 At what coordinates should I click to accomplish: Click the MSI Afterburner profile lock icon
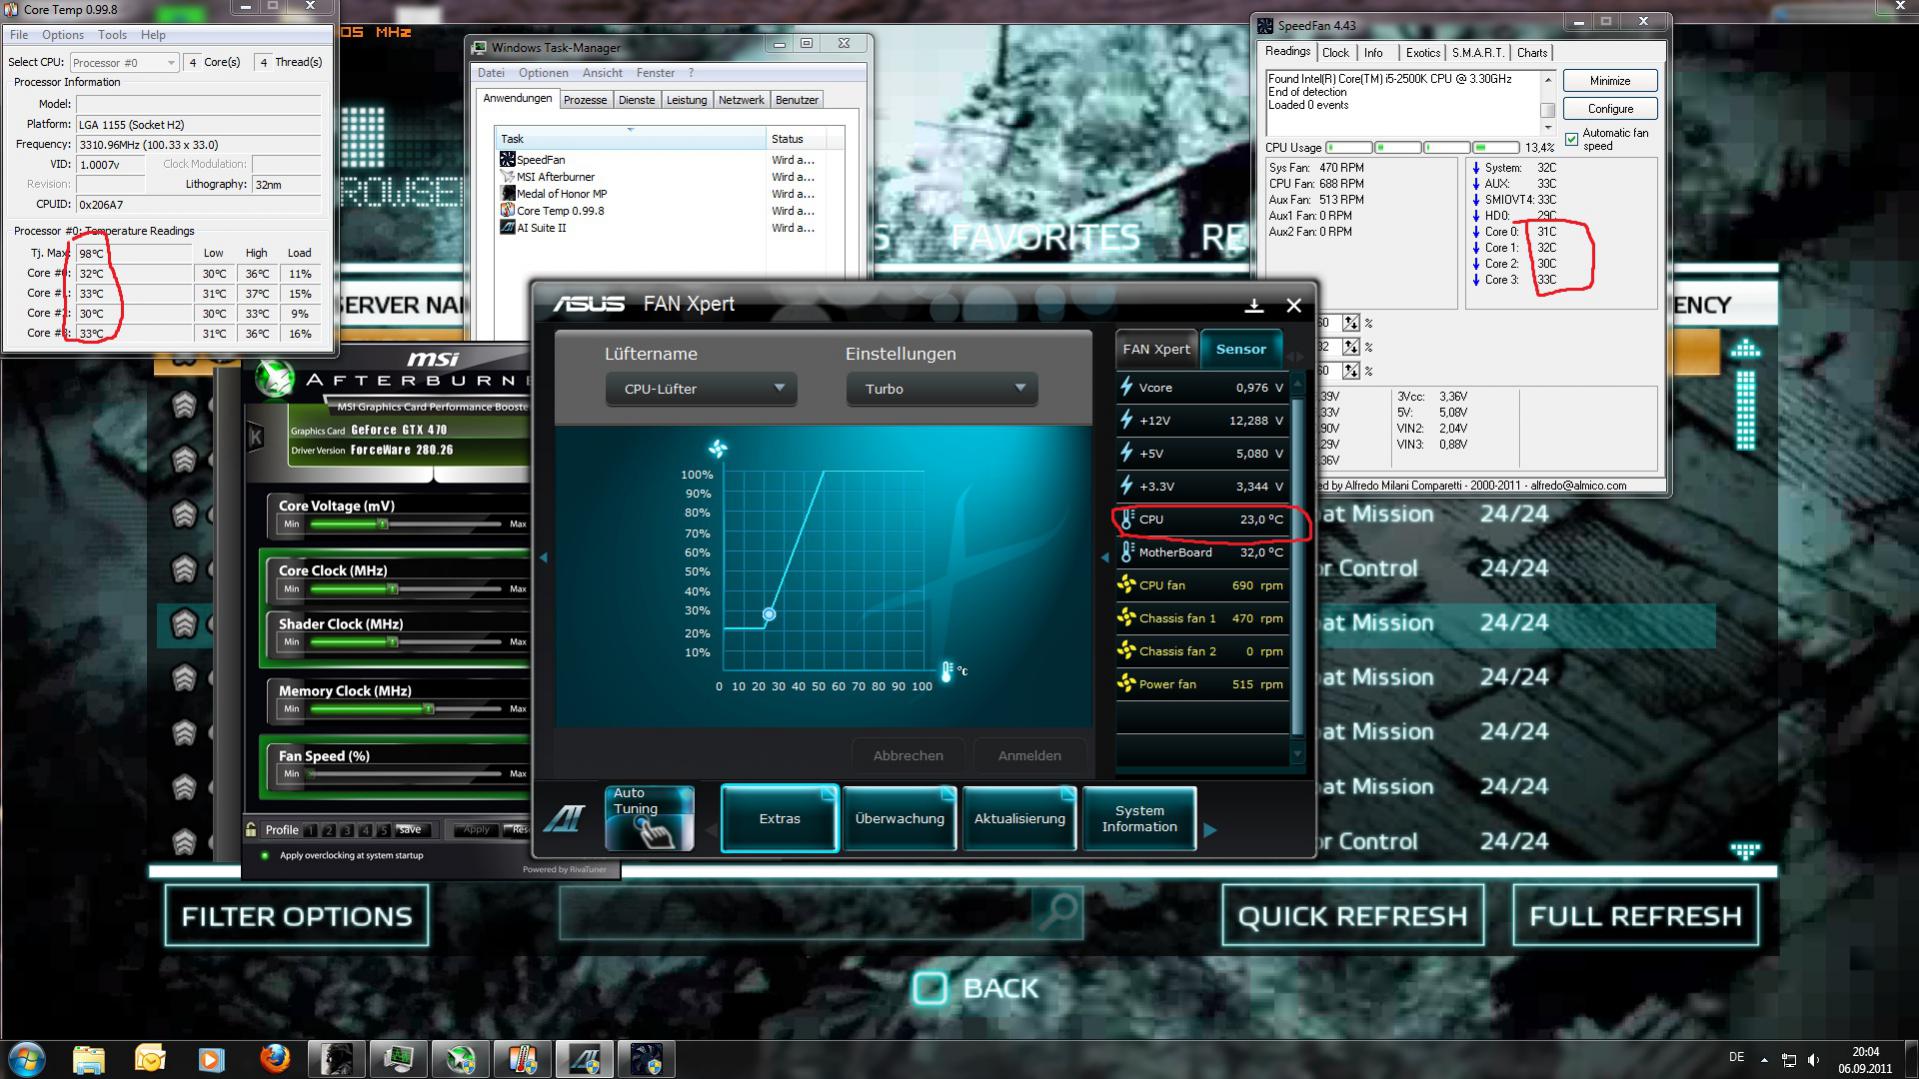click(x=251, y=829)
